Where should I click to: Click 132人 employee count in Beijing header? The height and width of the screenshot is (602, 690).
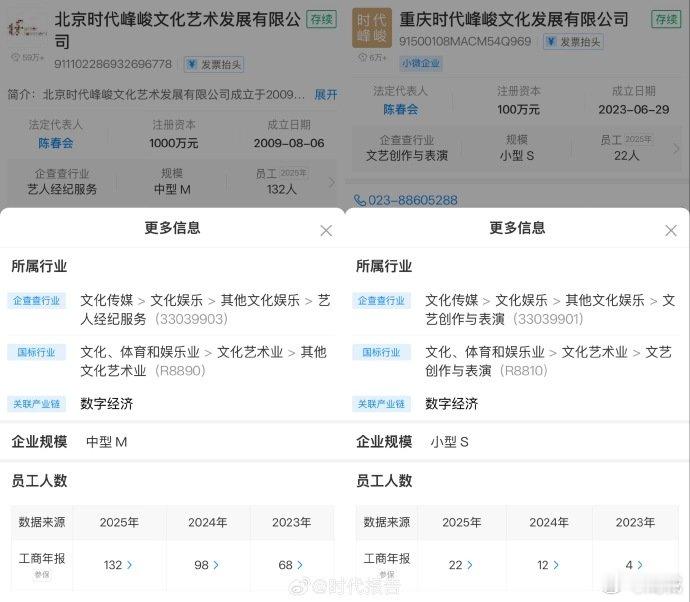tap(282, 189)
